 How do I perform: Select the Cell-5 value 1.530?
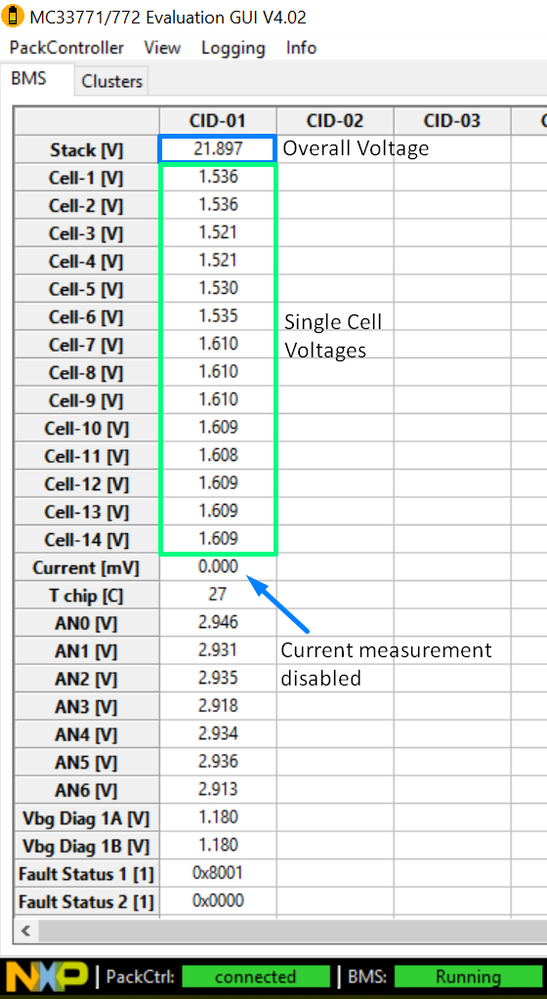(x=218, y=289)
